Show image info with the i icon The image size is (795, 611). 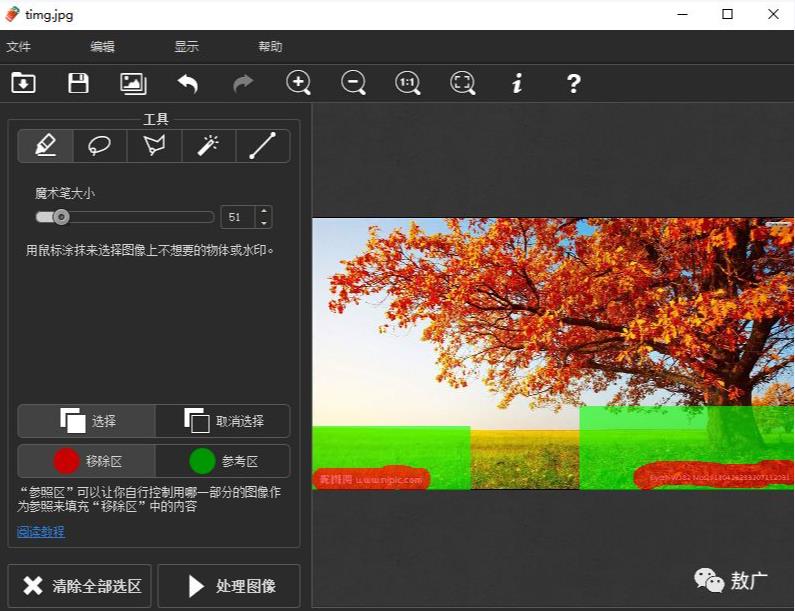click(517, 83)
